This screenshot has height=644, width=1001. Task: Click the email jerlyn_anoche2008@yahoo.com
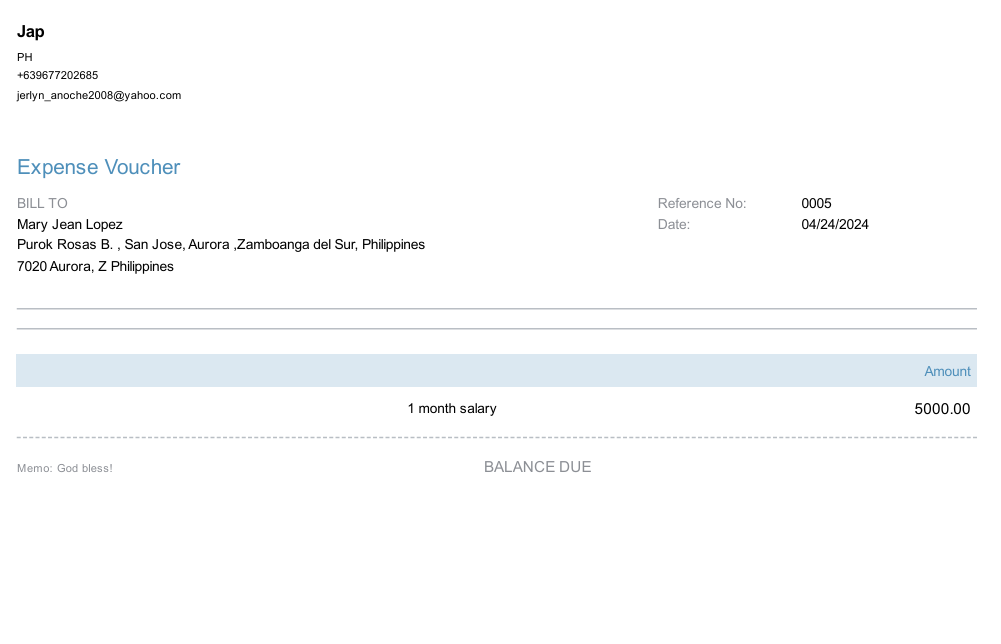point(99,95)
